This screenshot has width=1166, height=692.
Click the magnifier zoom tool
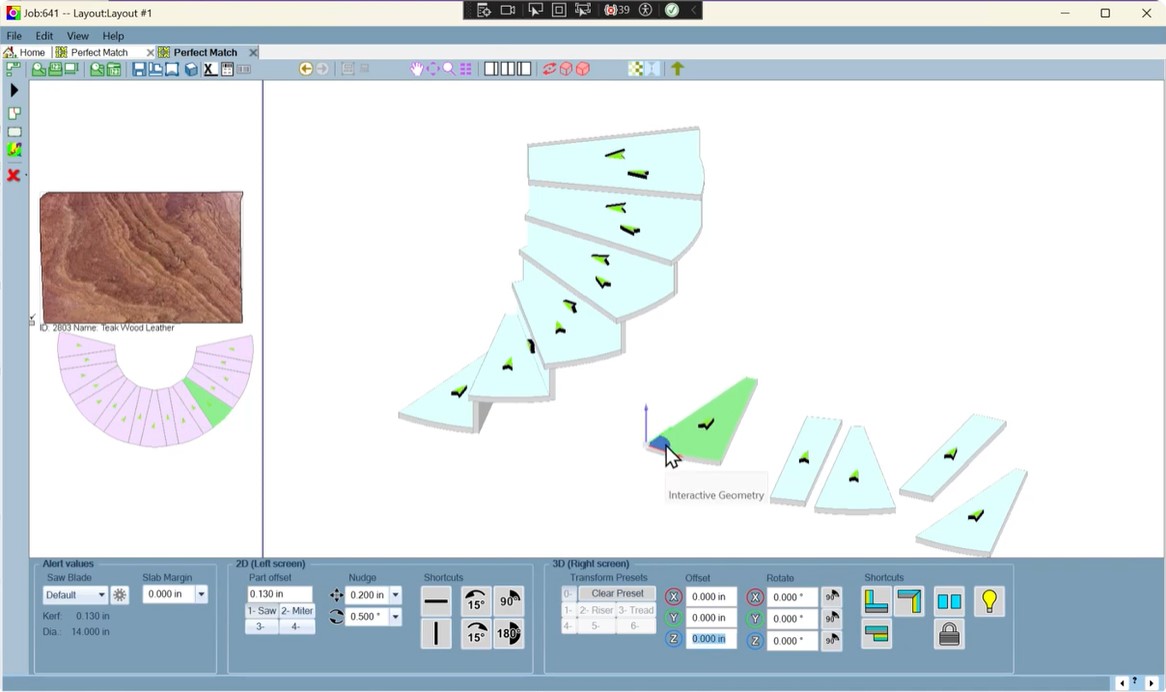click(x=449, y=69)
